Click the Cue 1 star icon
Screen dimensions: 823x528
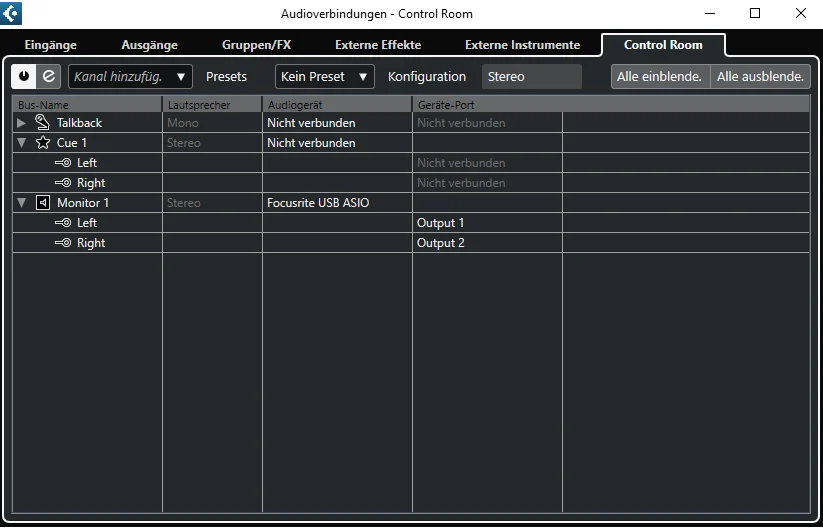(x=43, y=143)
